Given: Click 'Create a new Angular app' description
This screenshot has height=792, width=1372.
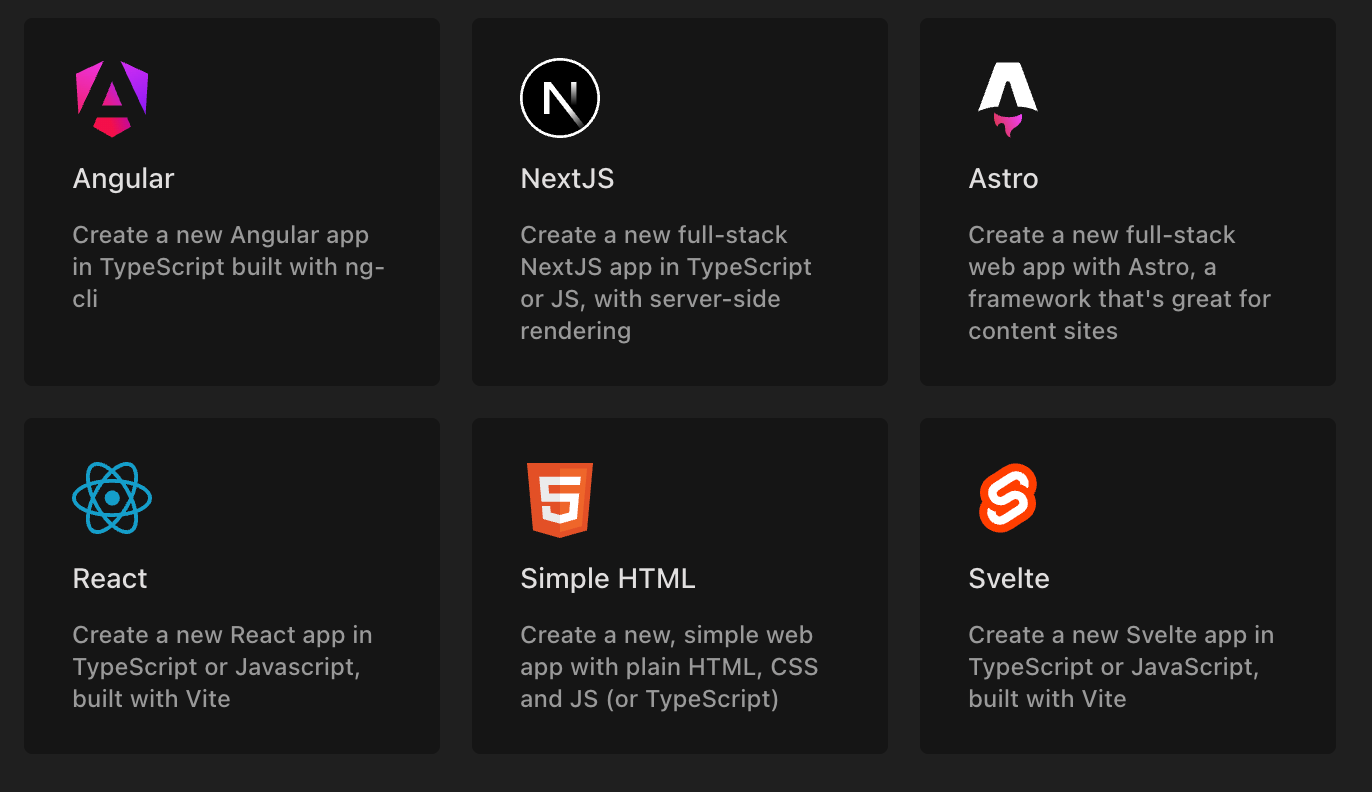Looking at the screenshot, I should tap(229, 267).
